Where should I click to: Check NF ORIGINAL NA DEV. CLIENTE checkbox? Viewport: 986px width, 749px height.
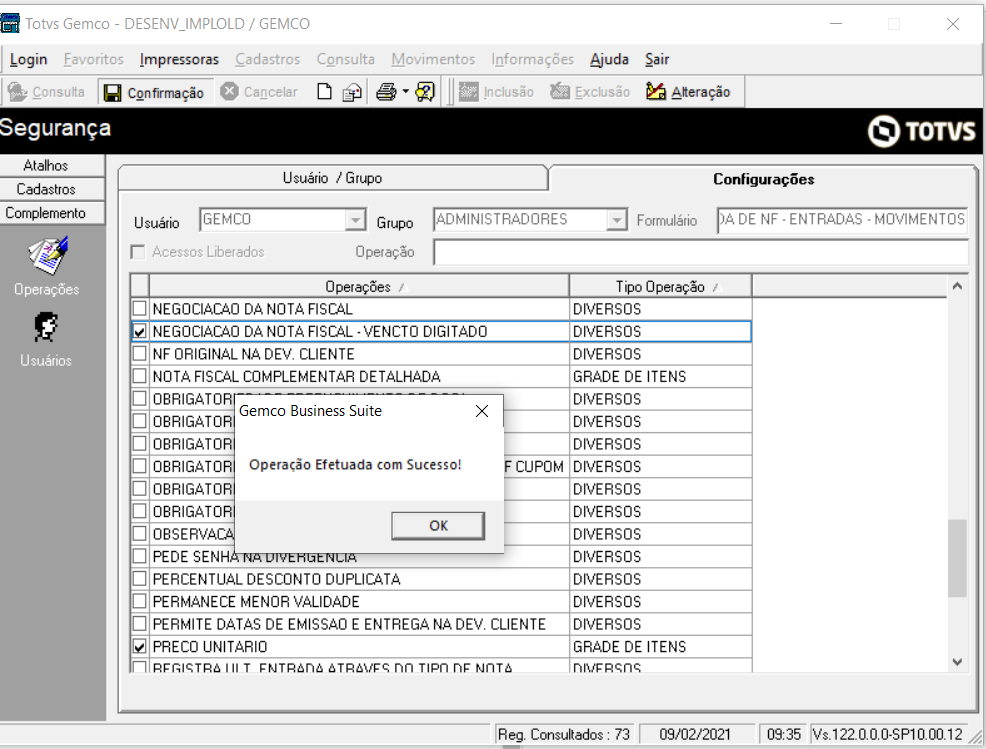point(140,353)
